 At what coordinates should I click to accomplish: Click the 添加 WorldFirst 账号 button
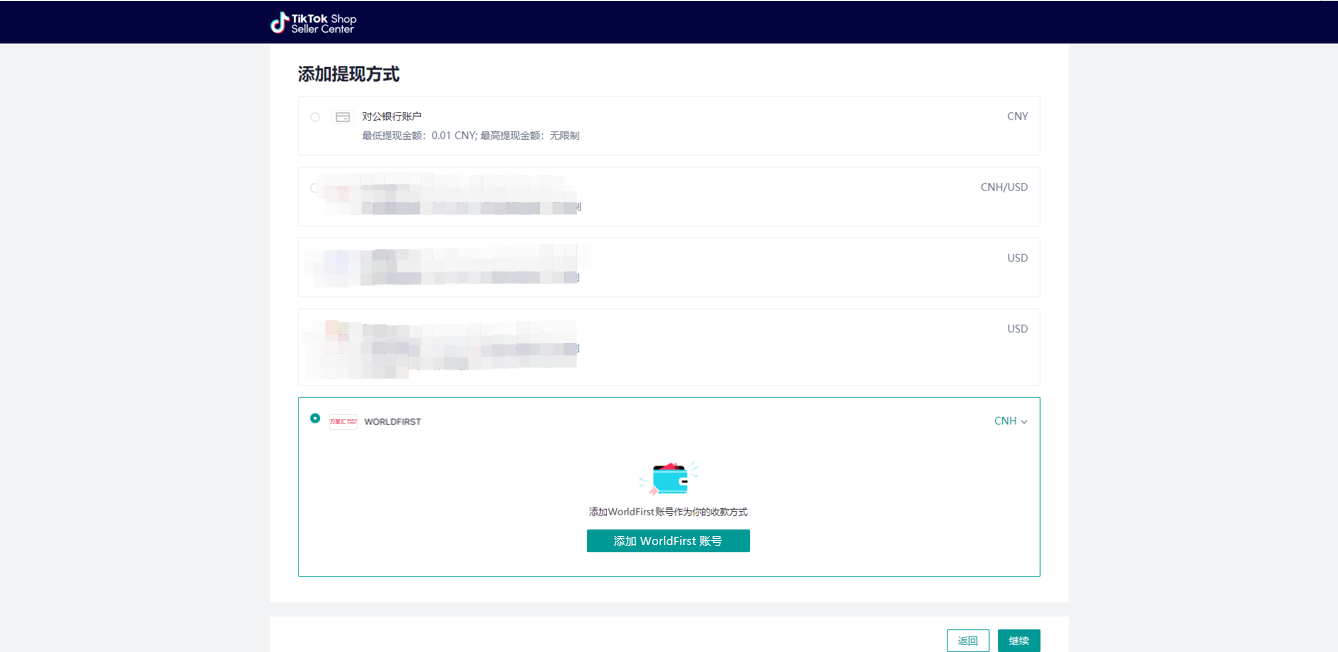tap(668, 540)
